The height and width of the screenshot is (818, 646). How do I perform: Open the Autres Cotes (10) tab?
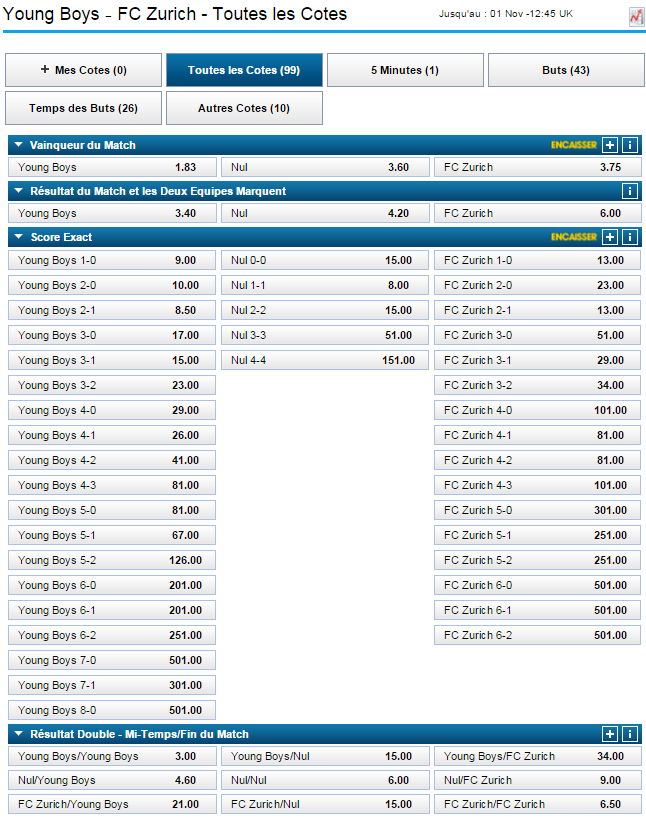244,108
